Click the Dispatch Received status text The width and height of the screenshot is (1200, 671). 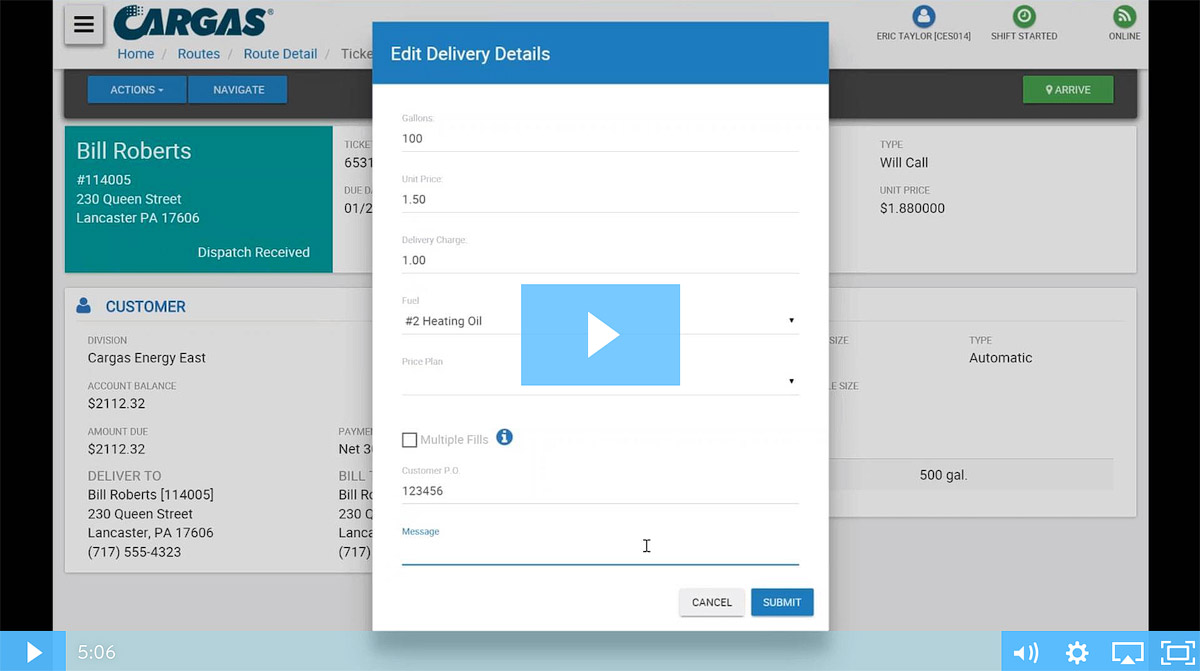click(x=254, y=252)
